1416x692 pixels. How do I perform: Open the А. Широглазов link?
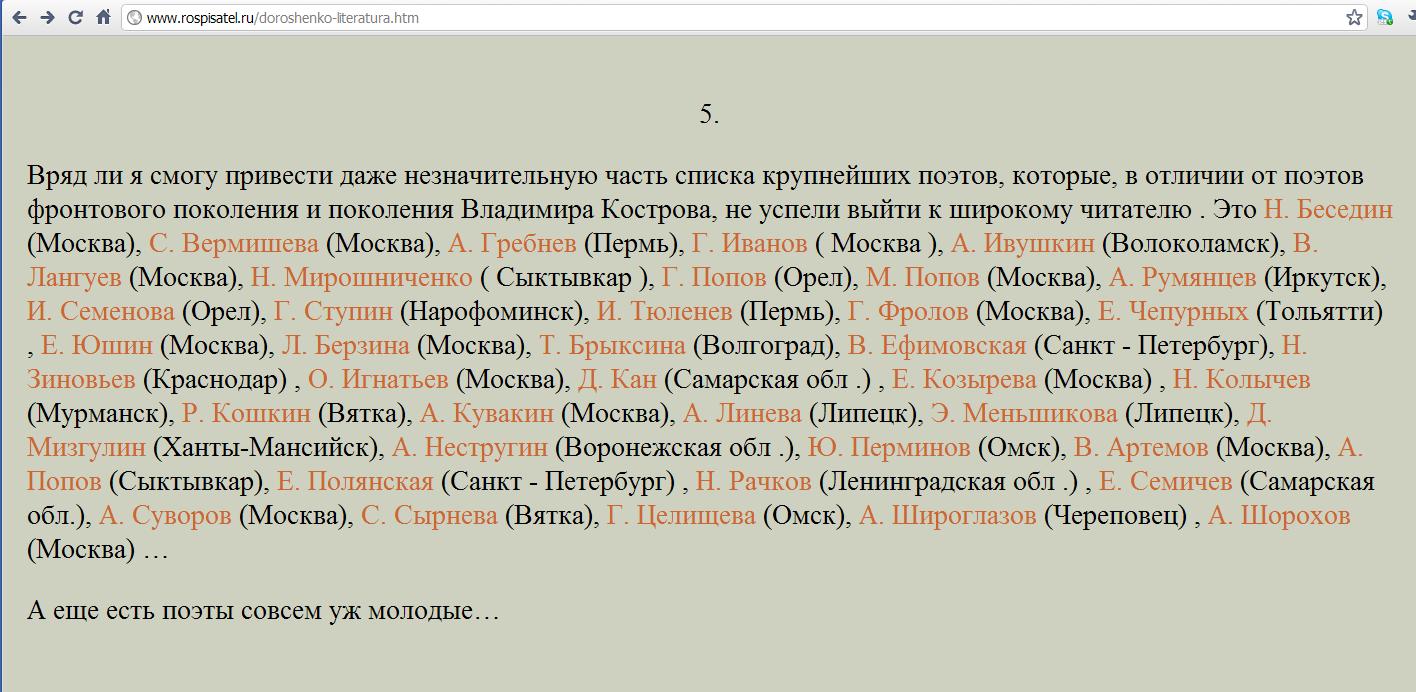point(947,516)
